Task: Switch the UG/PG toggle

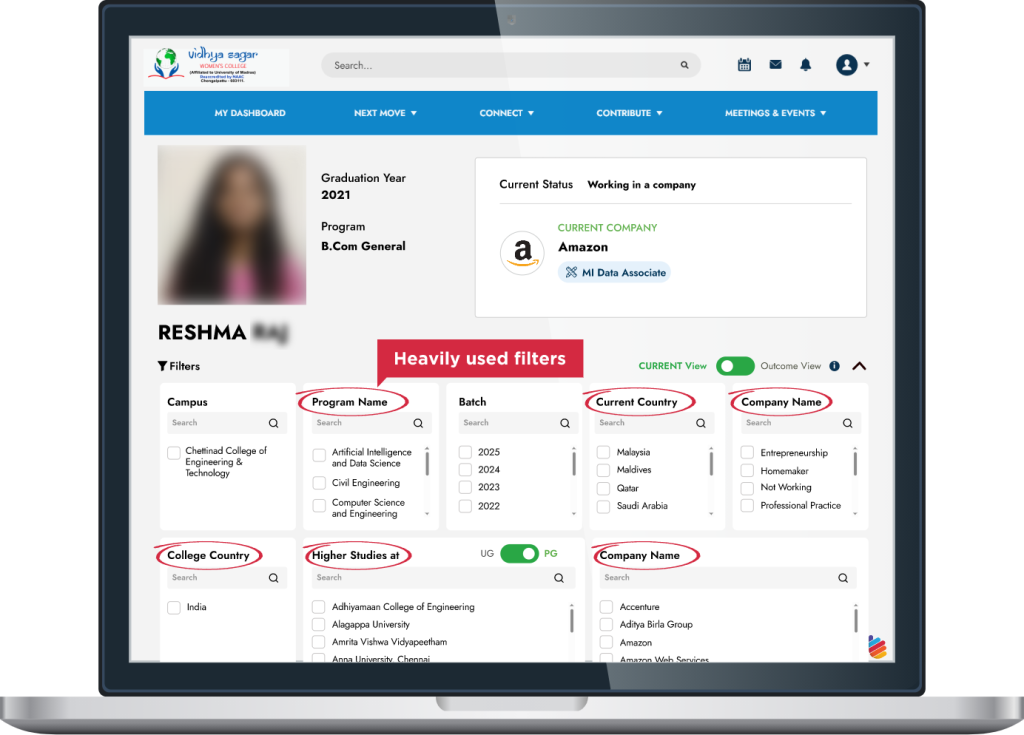Action: (519, 553)
